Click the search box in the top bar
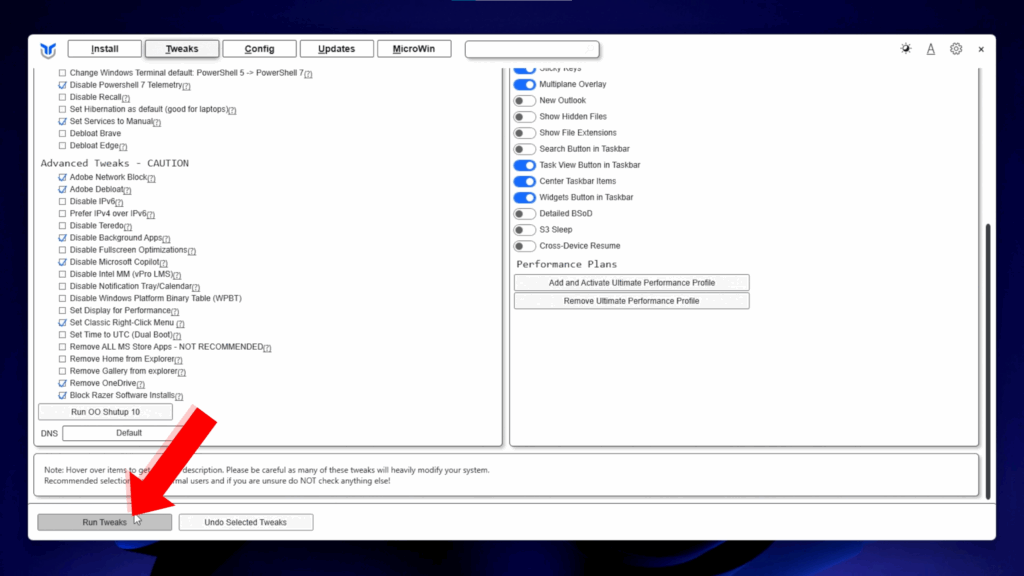Viewport: 1024px width, 576px height. (x=532, y=49)
